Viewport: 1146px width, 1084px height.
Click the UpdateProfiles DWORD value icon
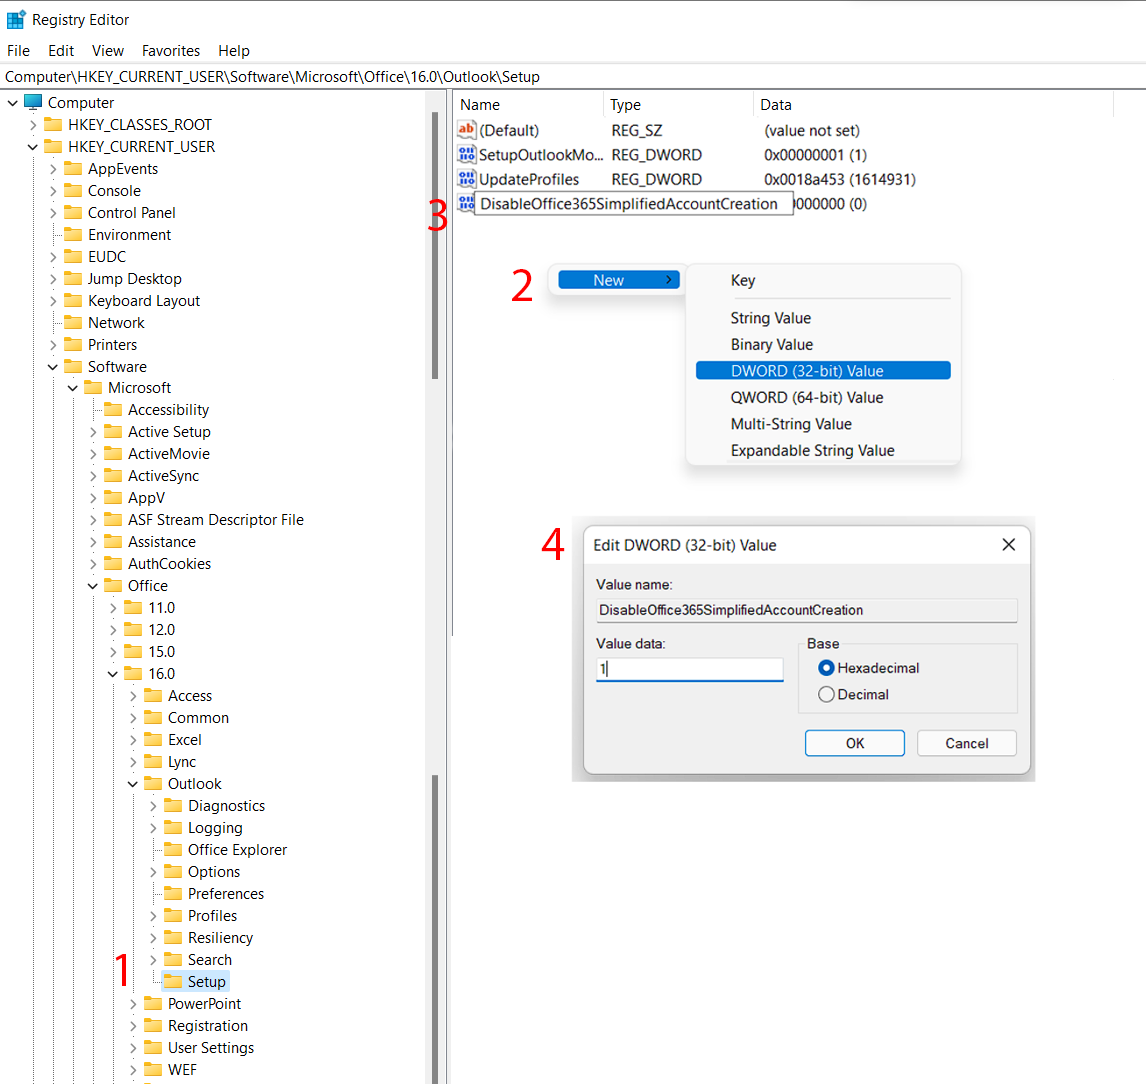pos(466,179)
